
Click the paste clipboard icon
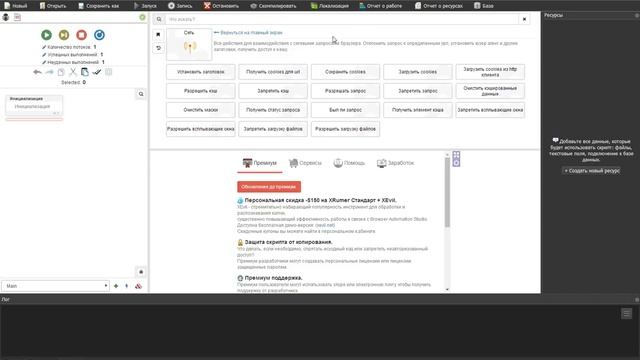(x=84, y=72)
